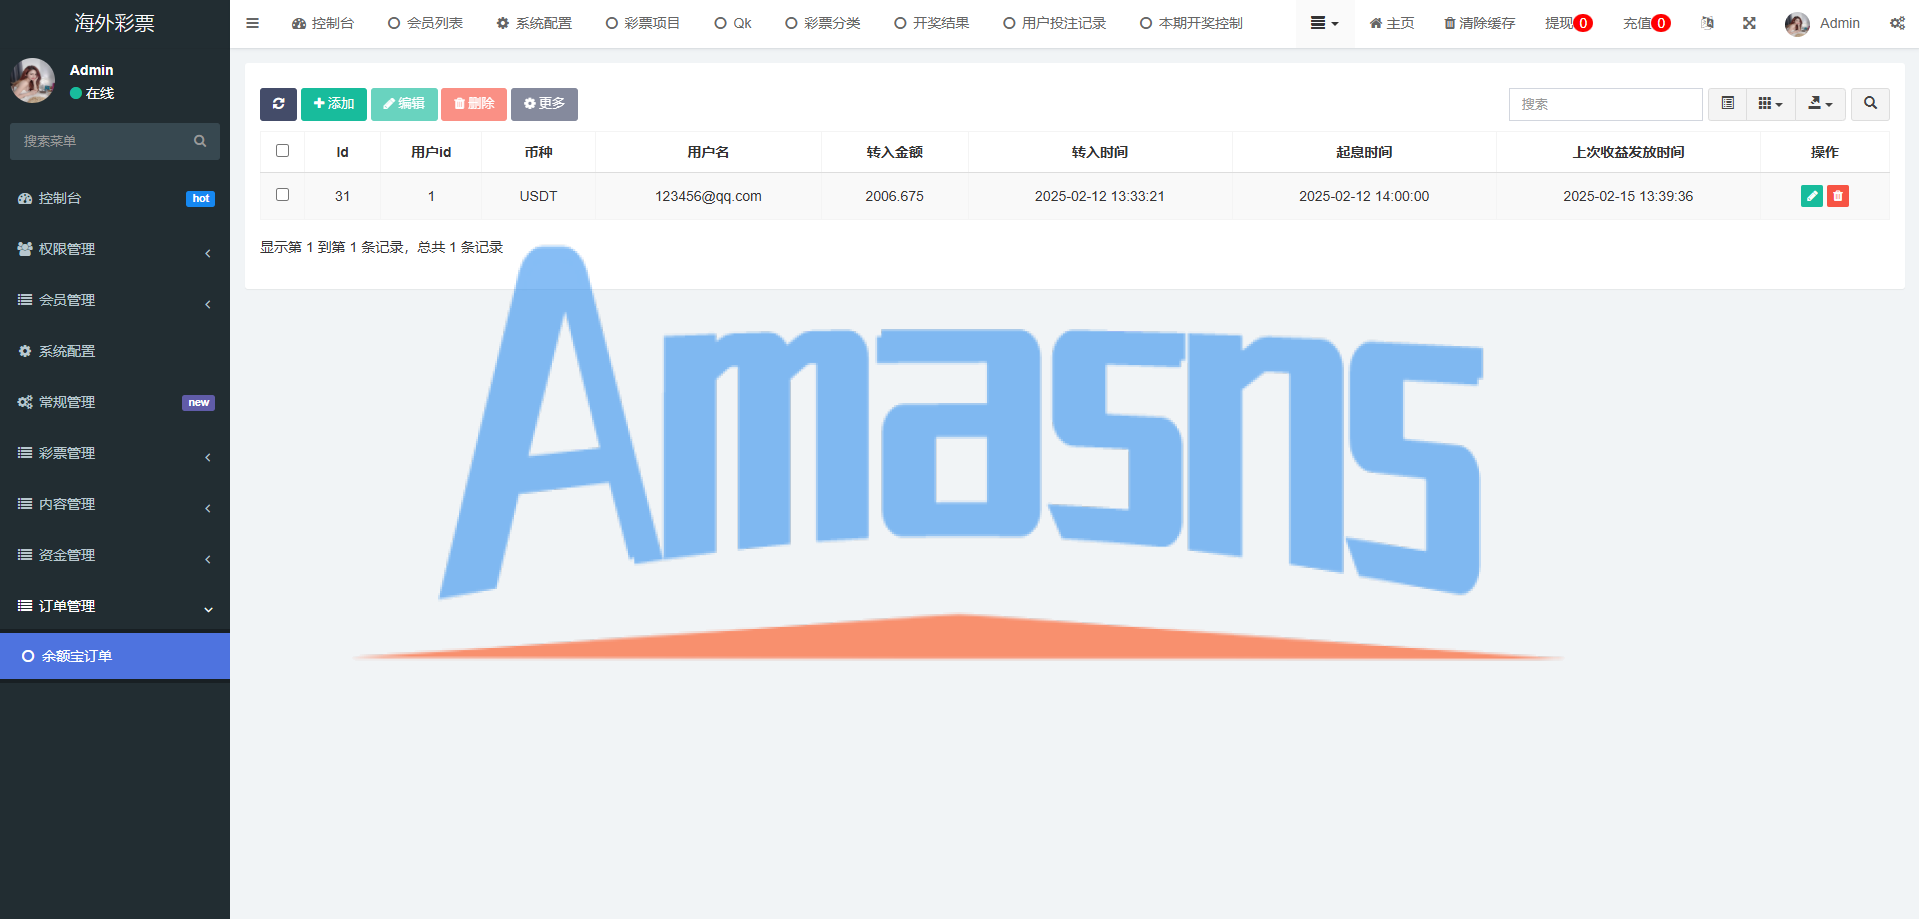Viewport: 1919px width, 919px height.
Task: Click the USDT currency cell
Action: tap(538, 196)
